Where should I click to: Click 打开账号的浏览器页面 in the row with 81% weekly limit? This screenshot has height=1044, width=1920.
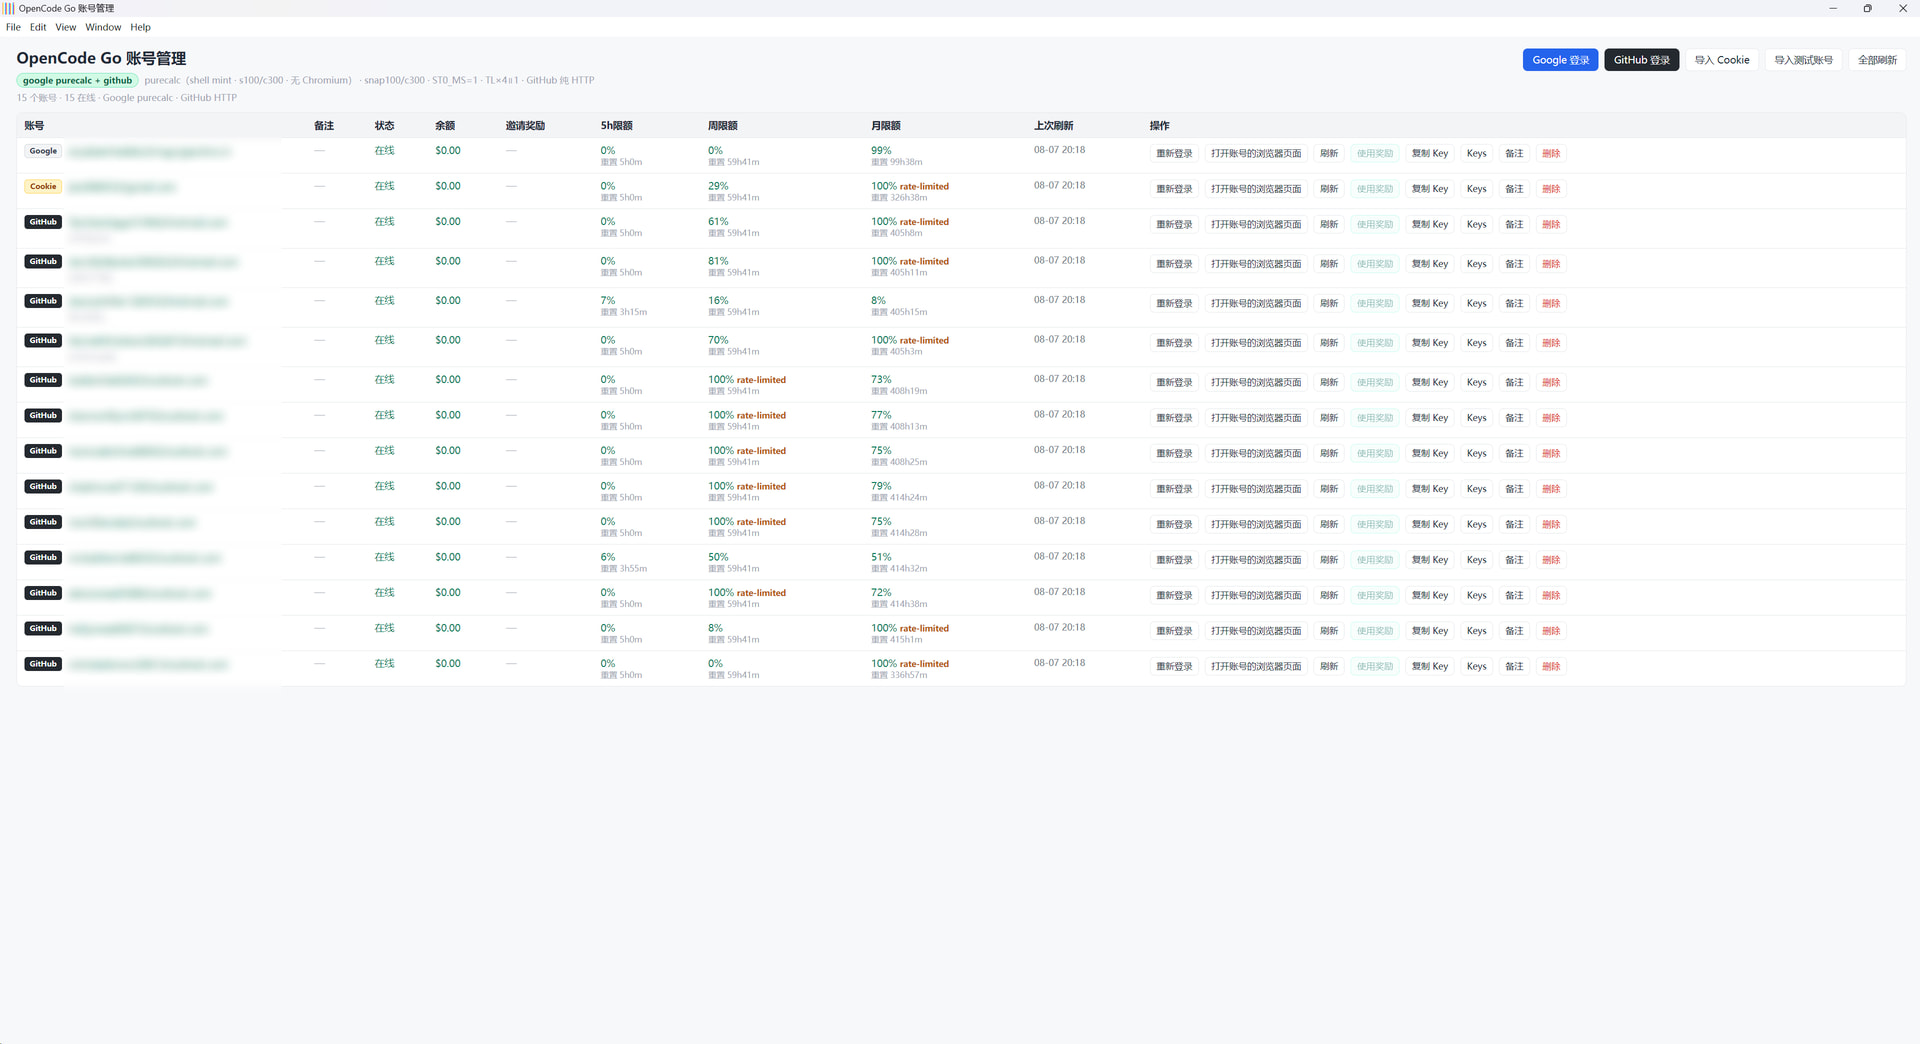(x=1256, y=264)
